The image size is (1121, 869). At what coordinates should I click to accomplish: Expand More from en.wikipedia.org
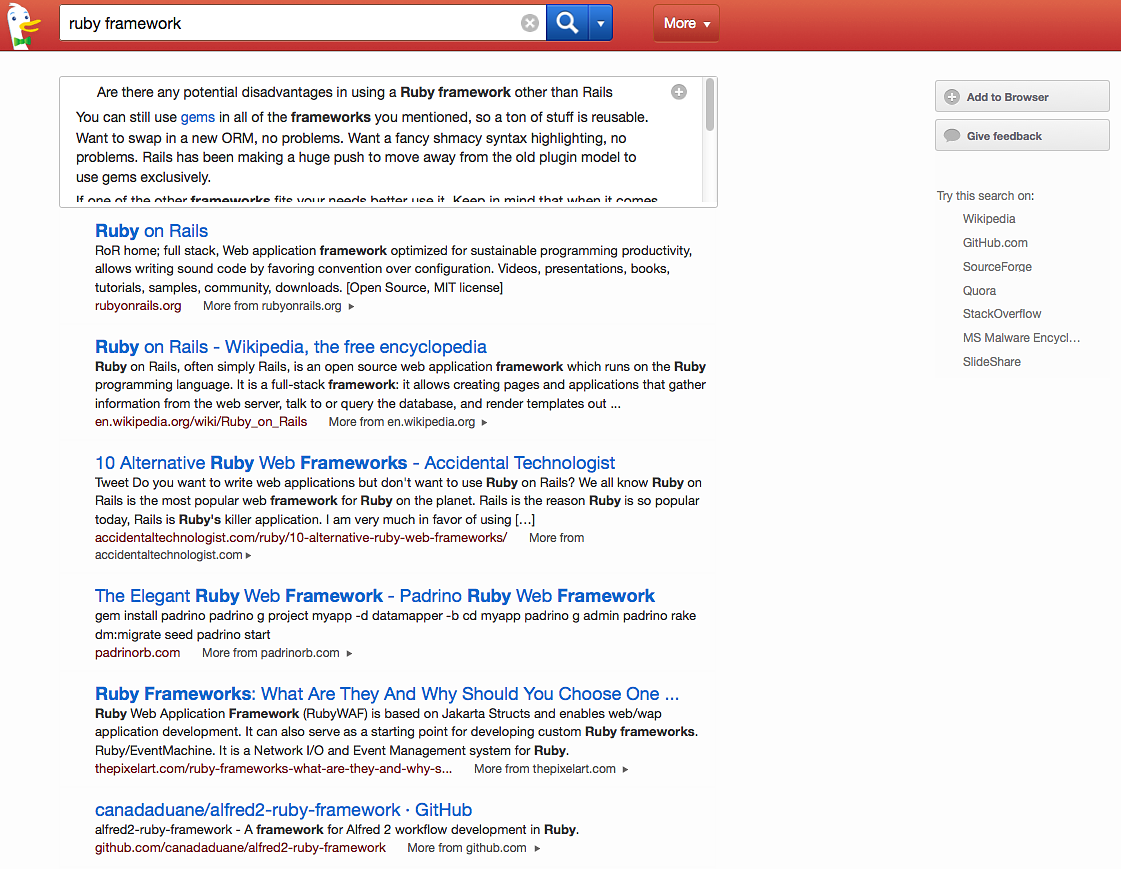click(407, 422)
